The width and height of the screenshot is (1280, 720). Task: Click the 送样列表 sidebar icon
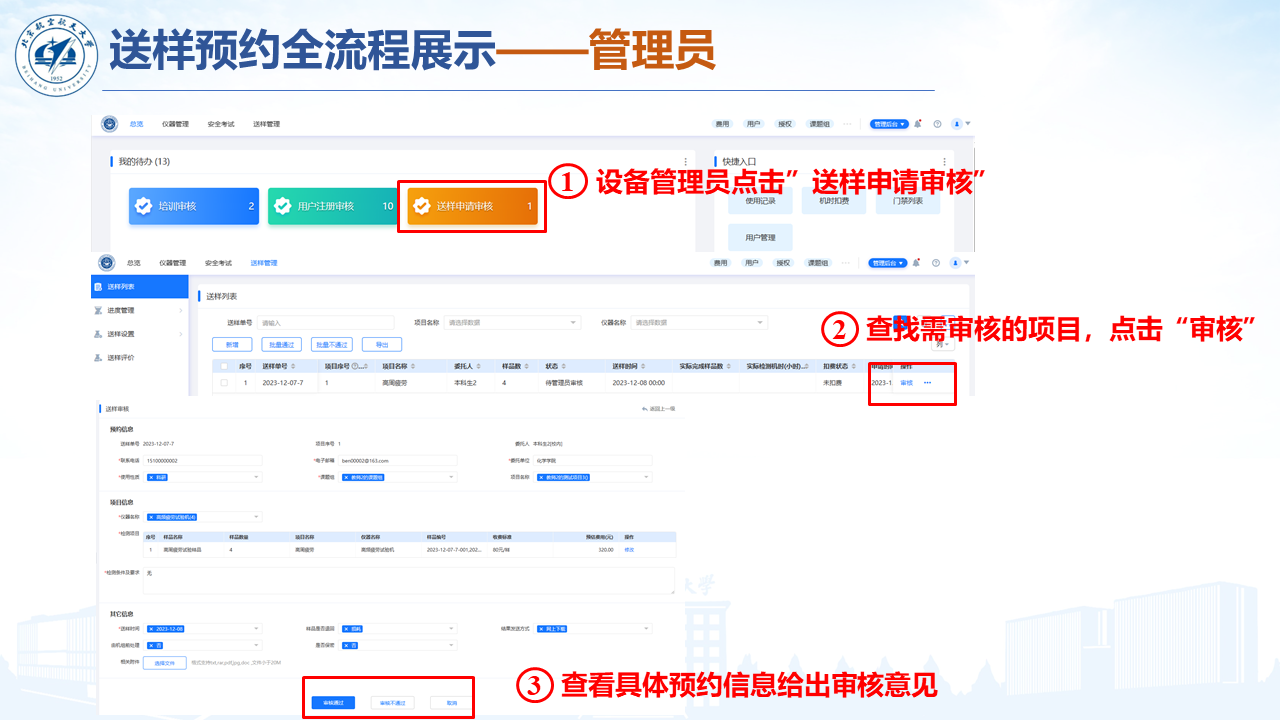(98, 287)
